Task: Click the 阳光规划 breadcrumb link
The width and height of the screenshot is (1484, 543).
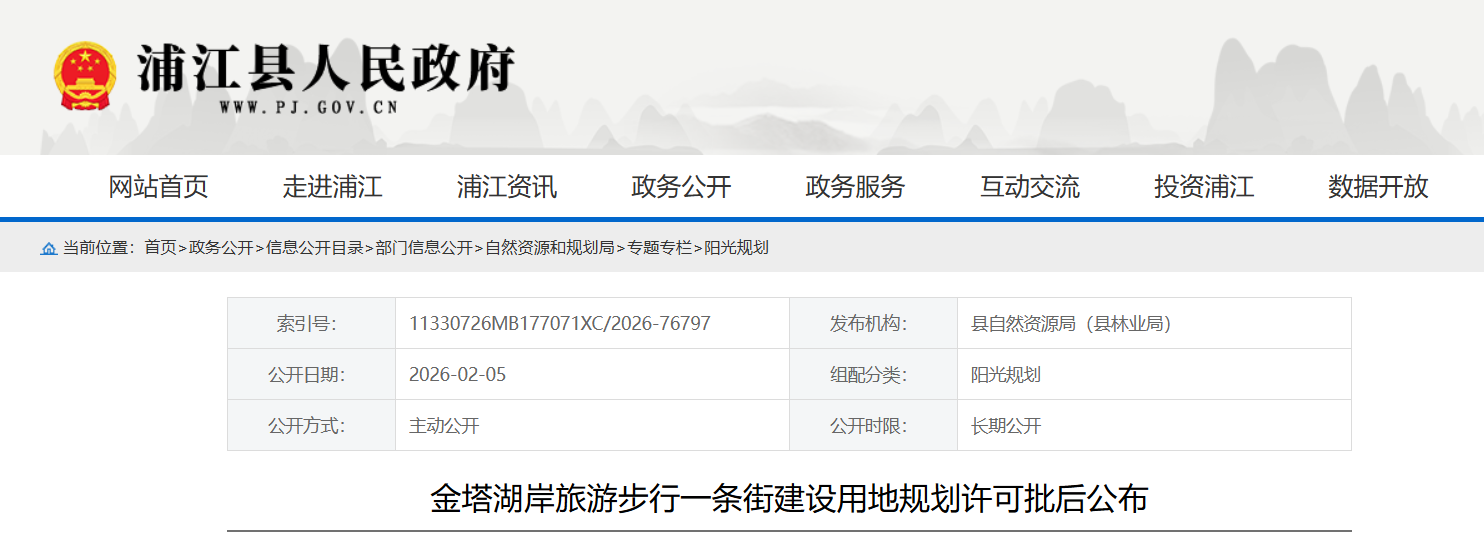Action: 736,248
